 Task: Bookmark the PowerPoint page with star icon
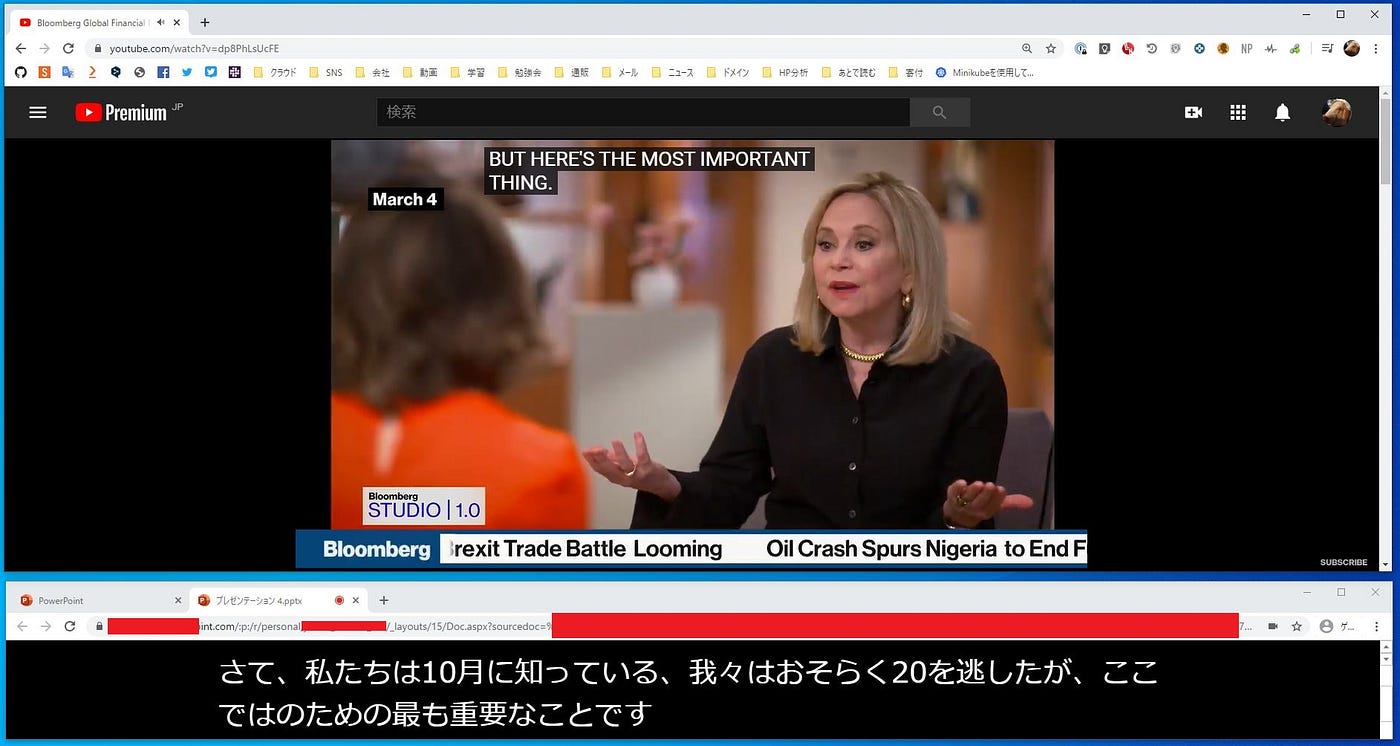[1297, 626]
